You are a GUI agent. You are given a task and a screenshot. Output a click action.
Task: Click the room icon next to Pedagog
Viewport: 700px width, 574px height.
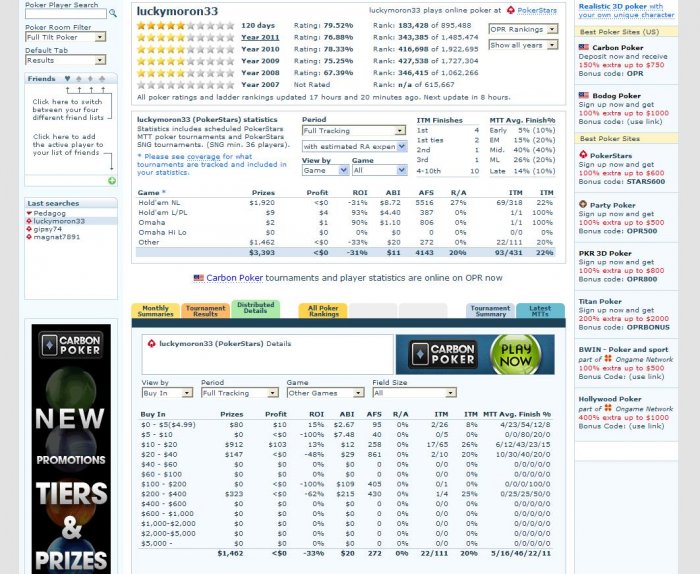(x=29, y=213)
